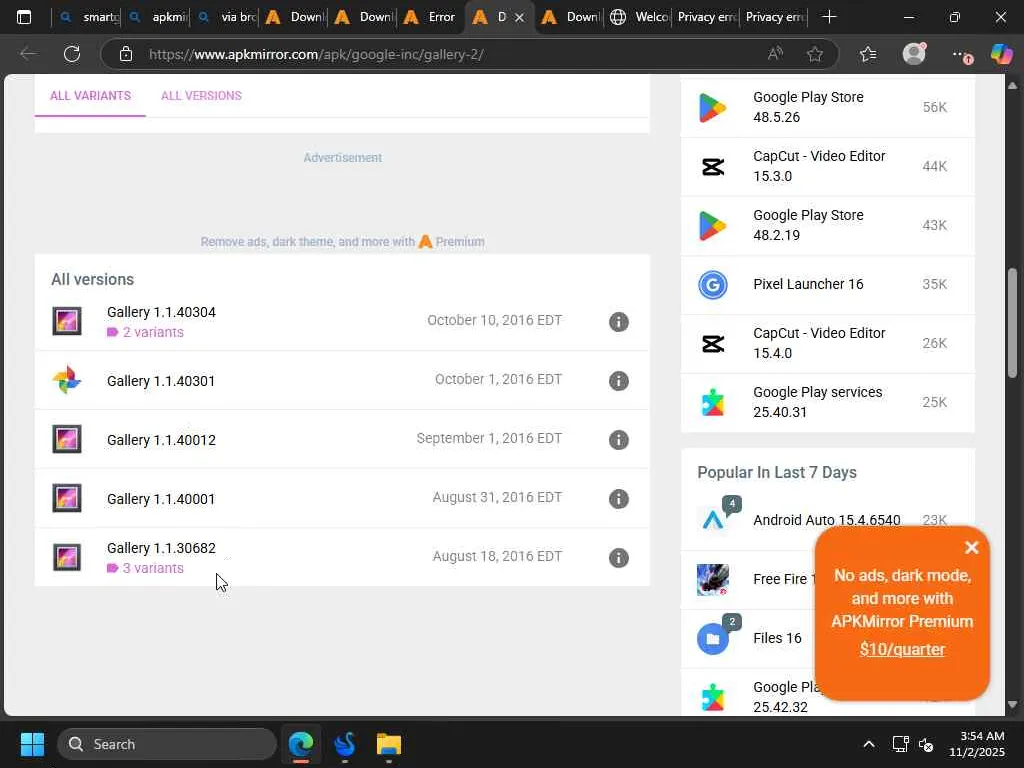Click the pinwheel icon of Gallery 1.1.40301

click(x=67, y=380)
